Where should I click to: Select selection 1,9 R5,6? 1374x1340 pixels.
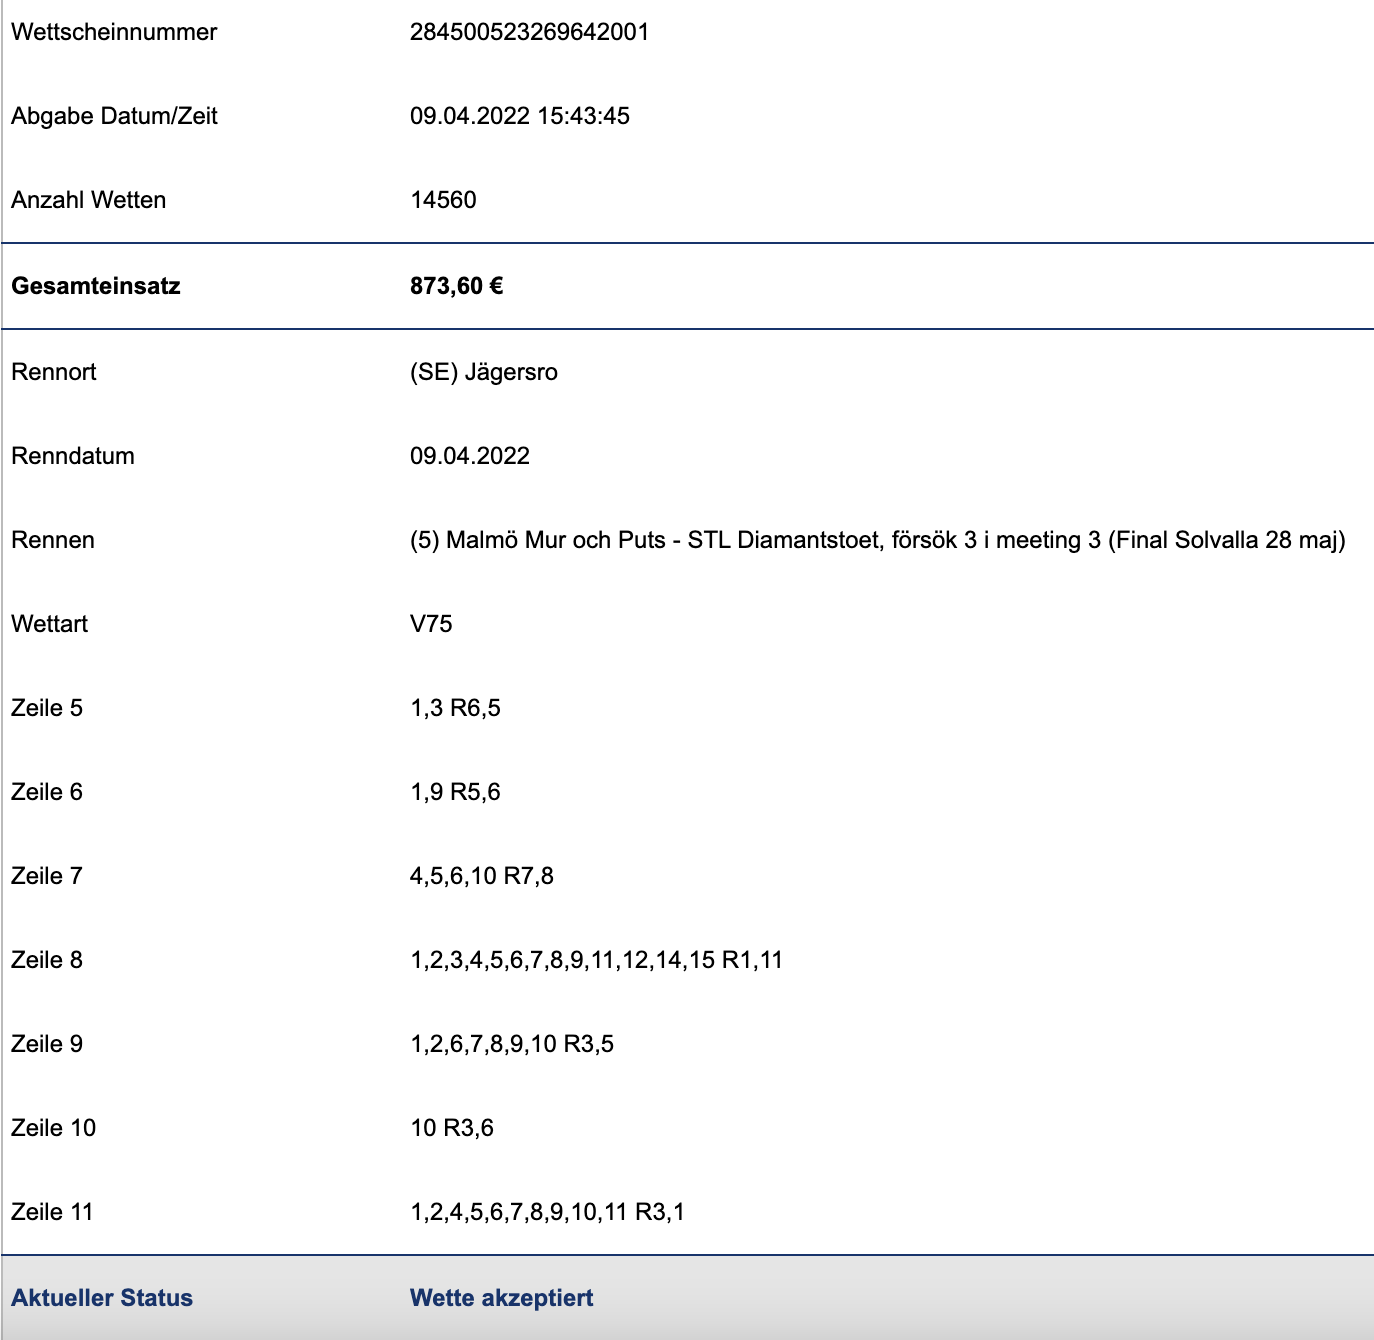coord(455,792)
